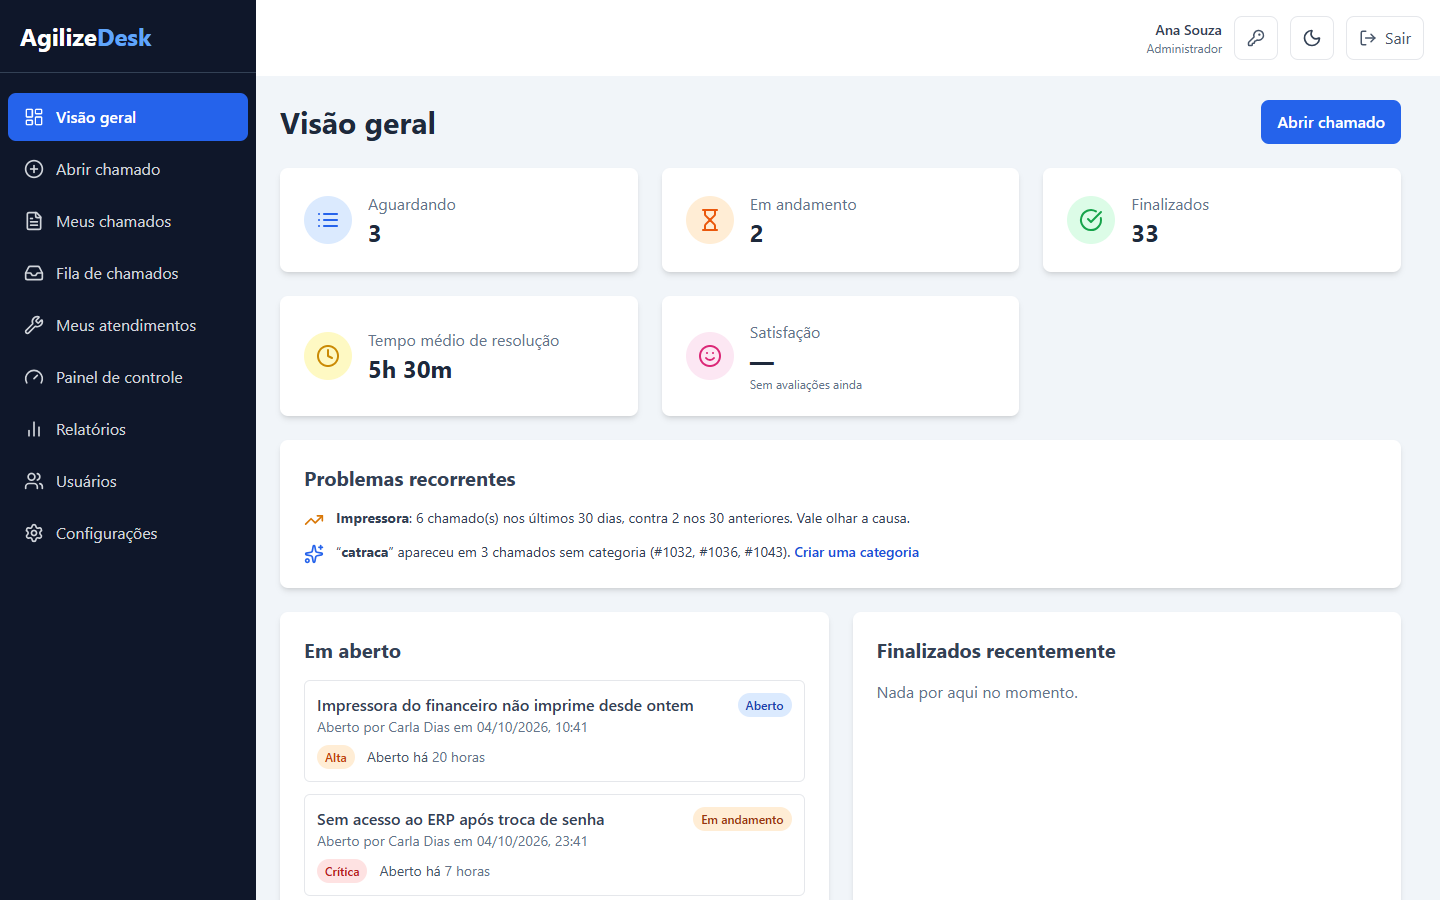
Task: Click the Em andamento status badge on ERP ticket
Action: pyautogui.click(x=742, y=819)
